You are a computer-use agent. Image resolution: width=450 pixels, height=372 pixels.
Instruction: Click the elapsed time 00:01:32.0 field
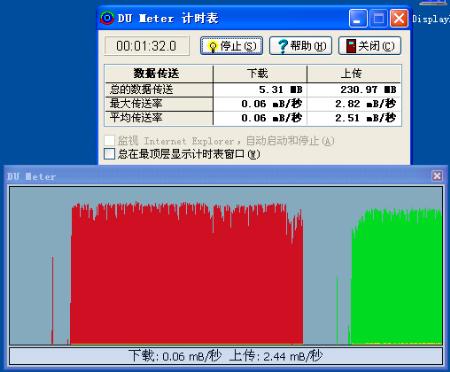[x=147, y=46]
